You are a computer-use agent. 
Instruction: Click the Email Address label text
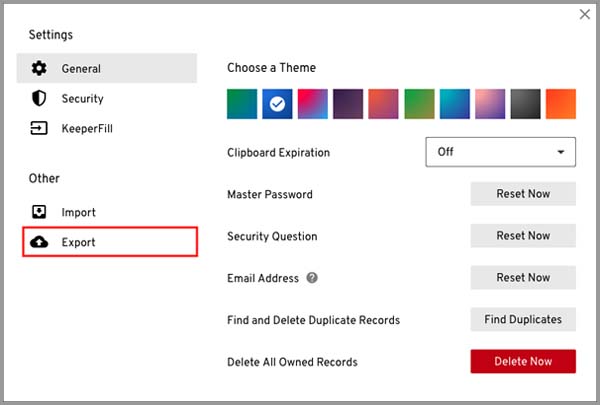[x=263, y=278]
